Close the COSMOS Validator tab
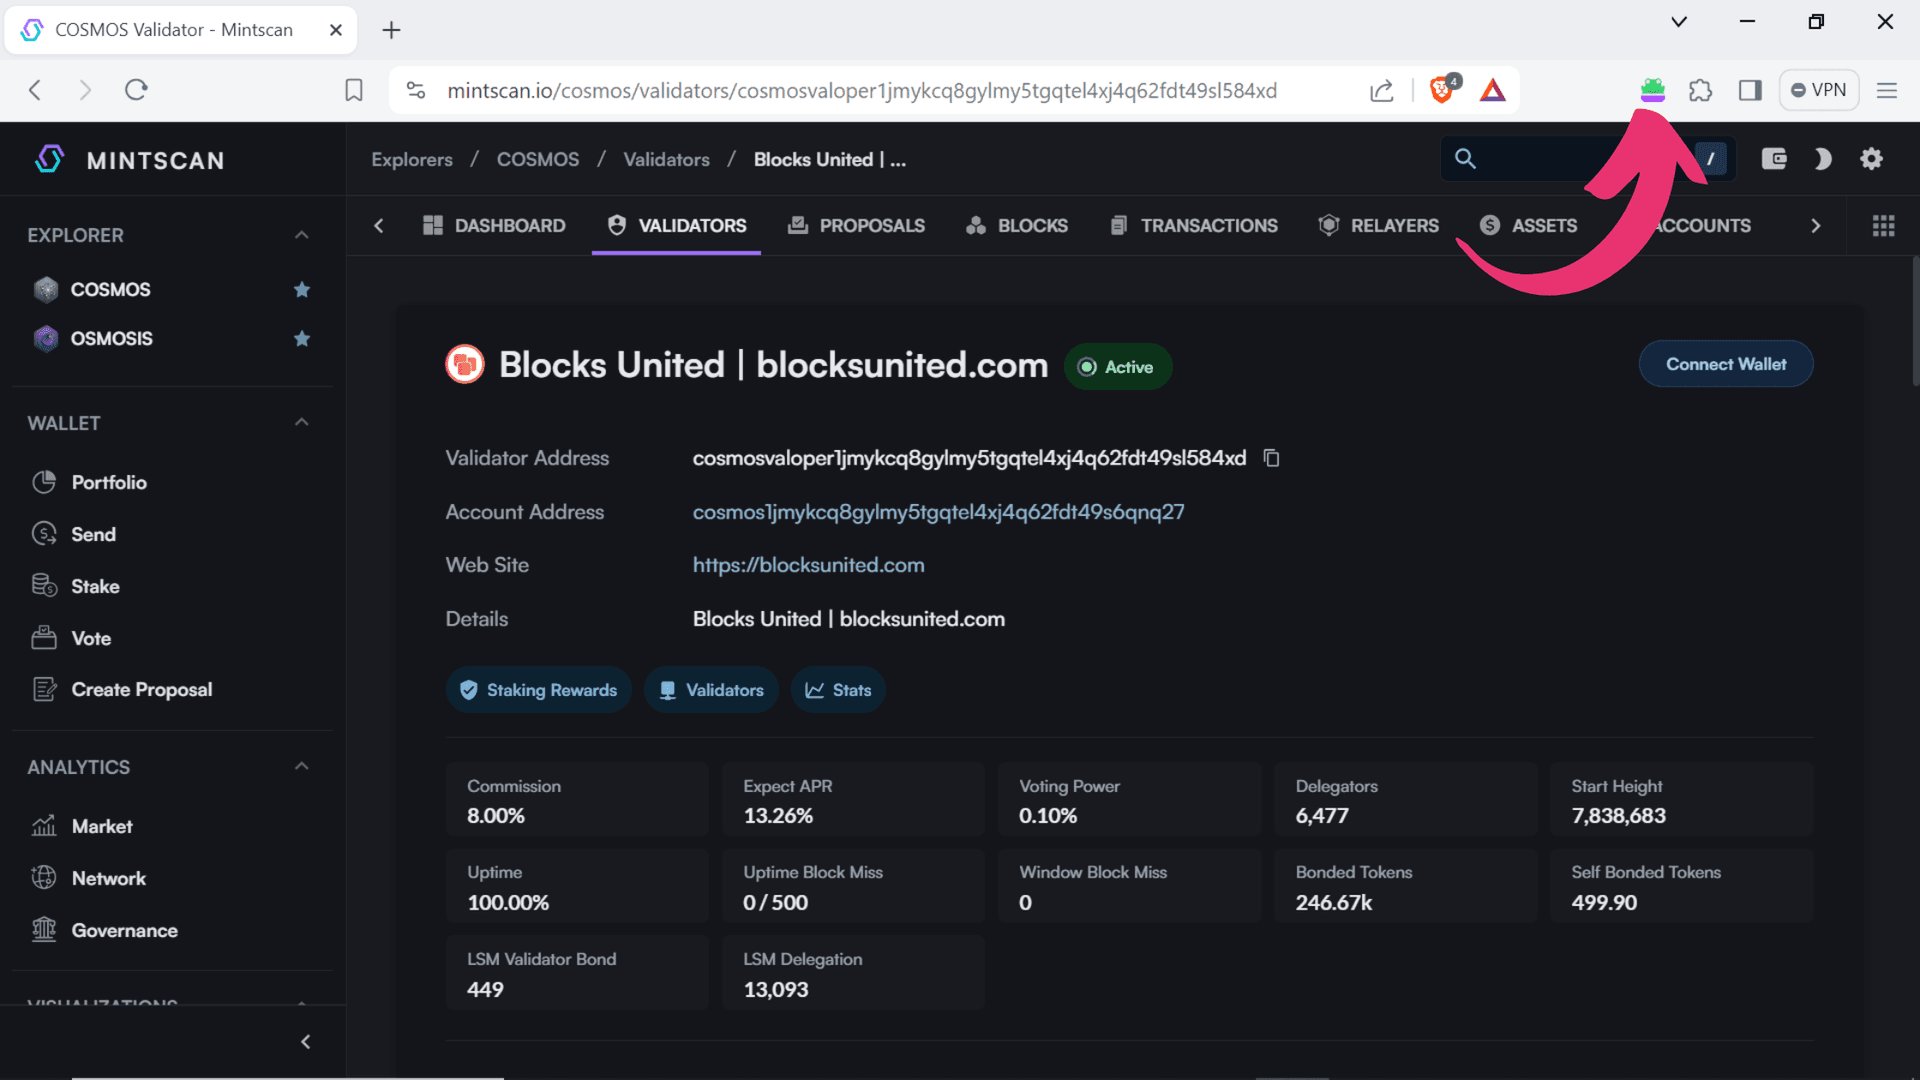Screen dimensions: 1920x1080 point(336,30)
